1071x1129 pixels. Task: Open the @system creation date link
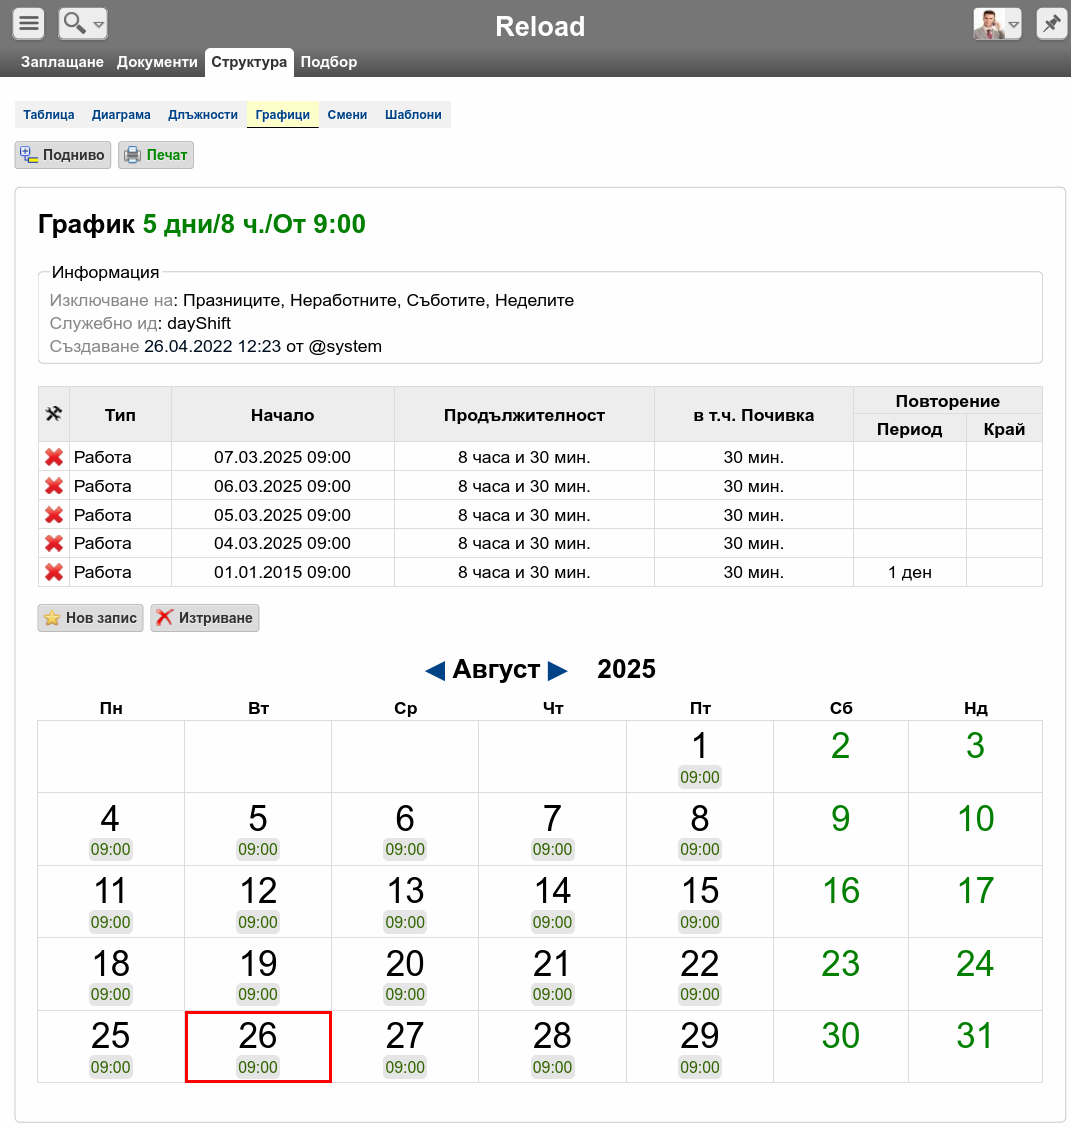pyautogui.click(x=212, y=346)
